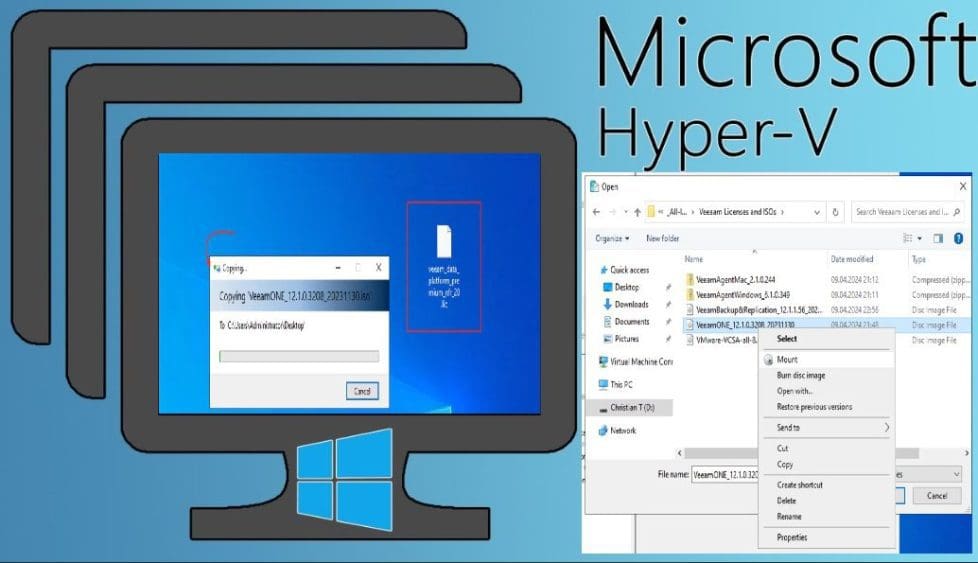Select the VeeamBackup&Replication disc image
The height and width of the screenshot is (563, 978).
tap(753, 310)
